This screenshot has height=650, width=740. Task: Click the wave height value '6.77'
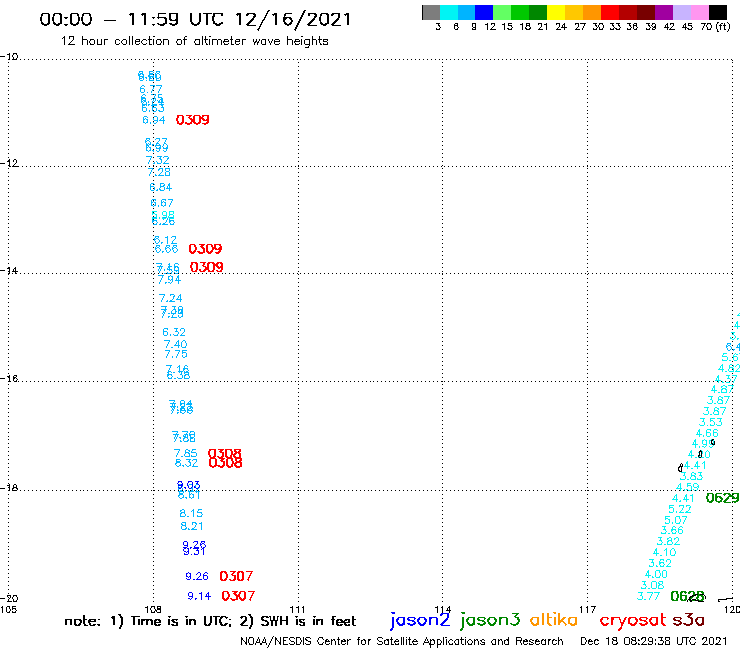tap(151, 89)
